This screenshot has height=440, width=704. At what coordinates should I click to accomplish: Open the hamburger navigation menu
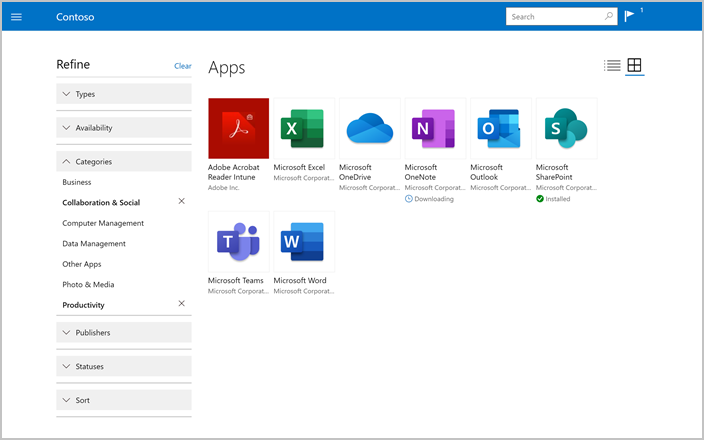pos(16,17)
